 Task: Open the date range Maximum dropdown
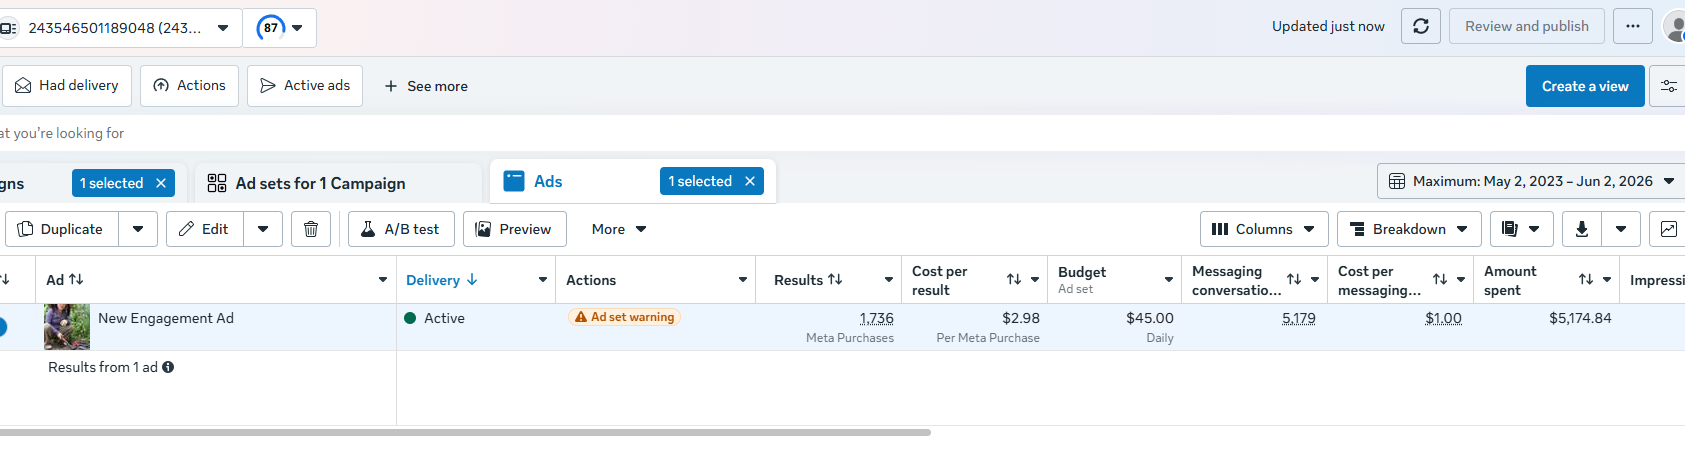tap(1532, 181)
